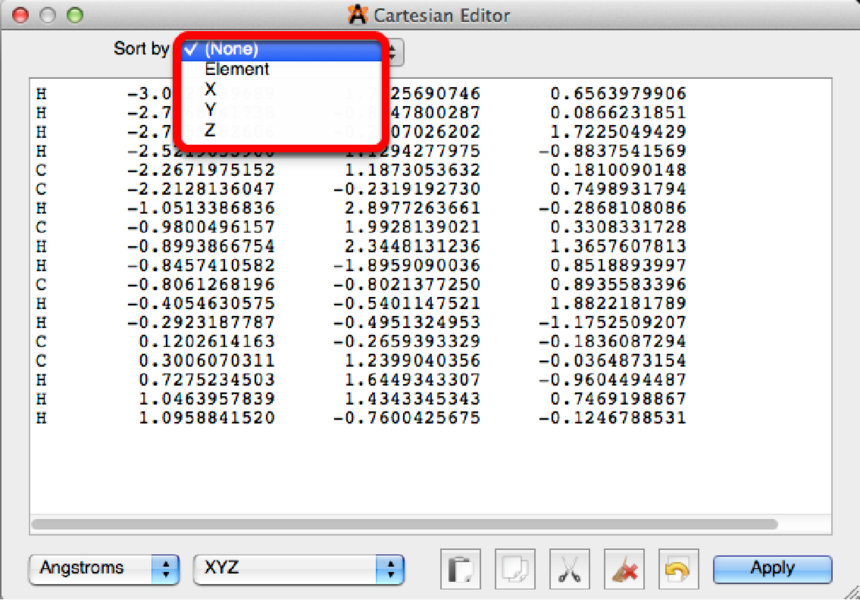Click the value 0.1202614163
The image size is (860, 600).
(207, 342)
